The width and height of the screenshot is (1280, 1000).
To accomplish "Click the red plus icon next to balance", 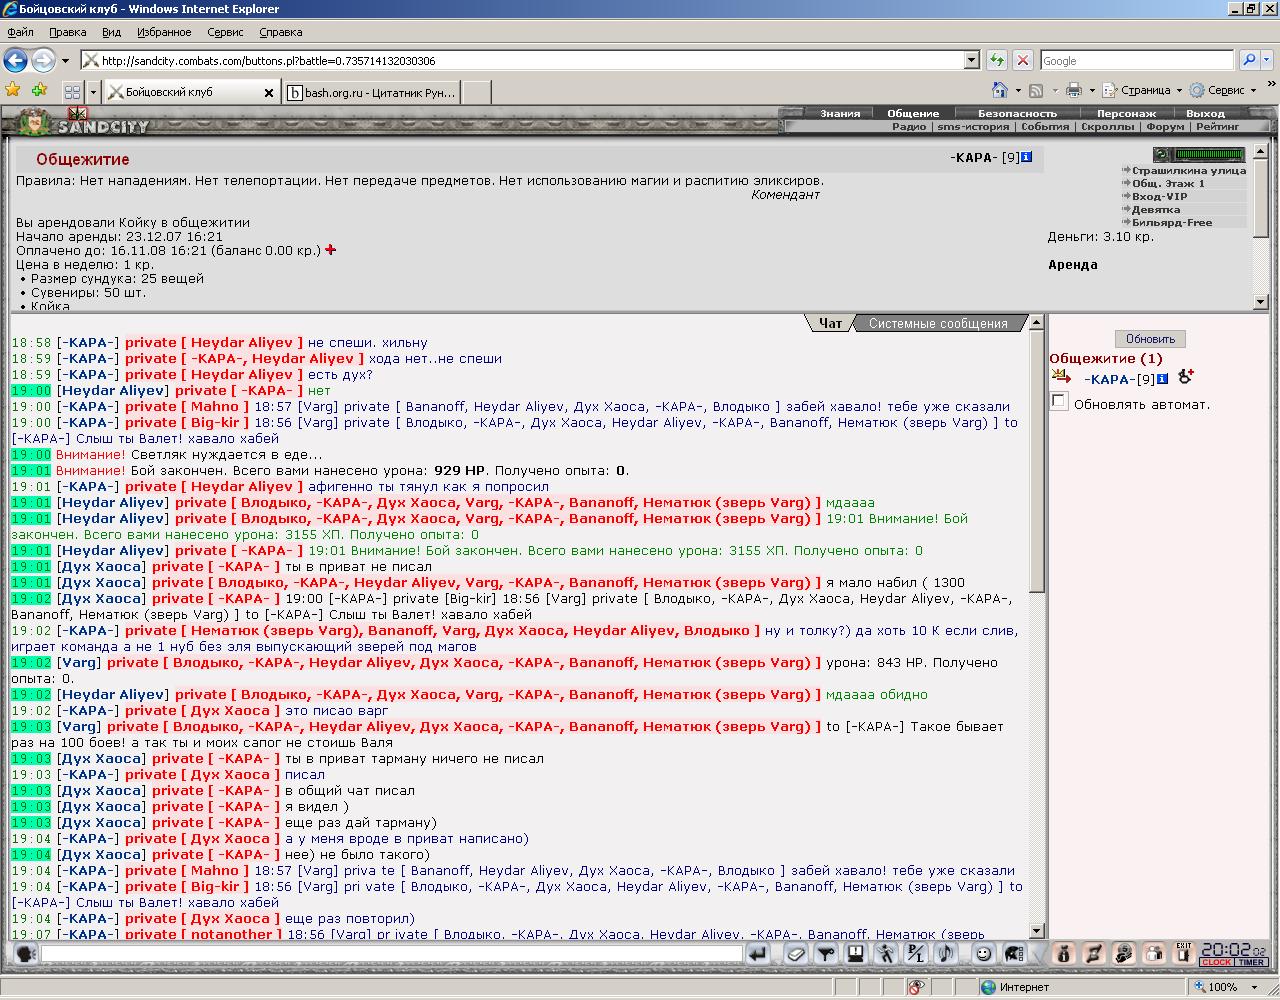I will (x=331, y=250).
